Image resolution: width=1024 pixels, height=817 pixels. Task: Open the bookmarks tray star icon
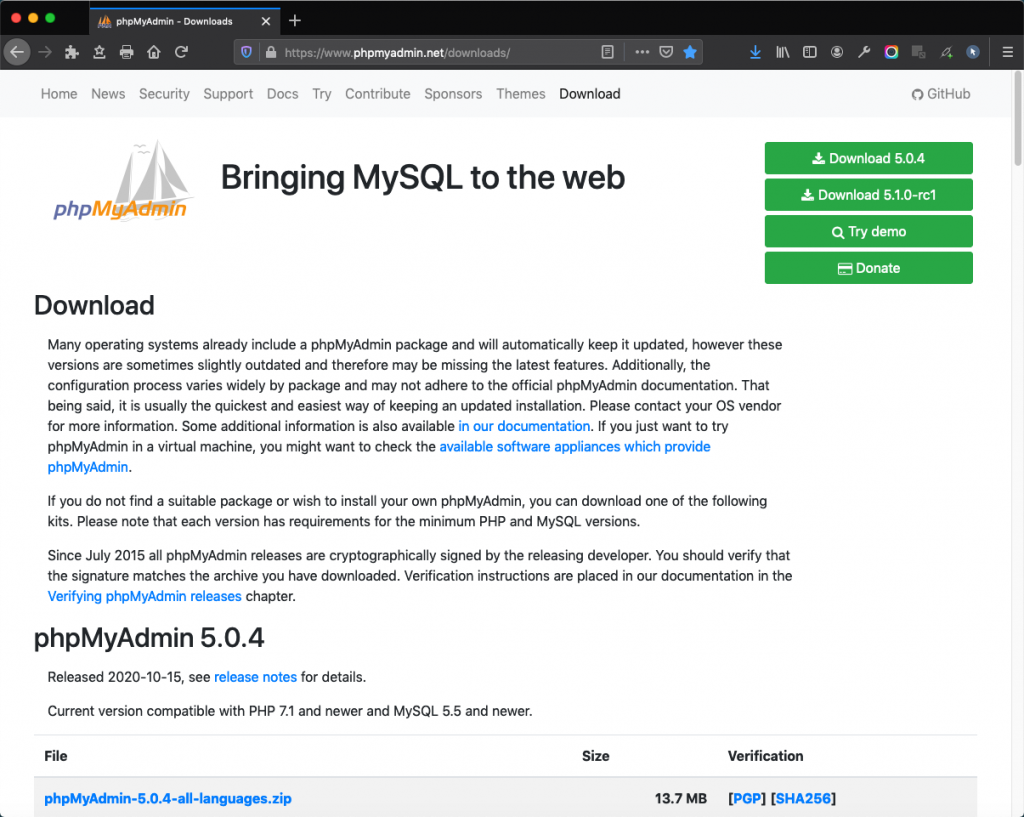(x=99, y=52)
